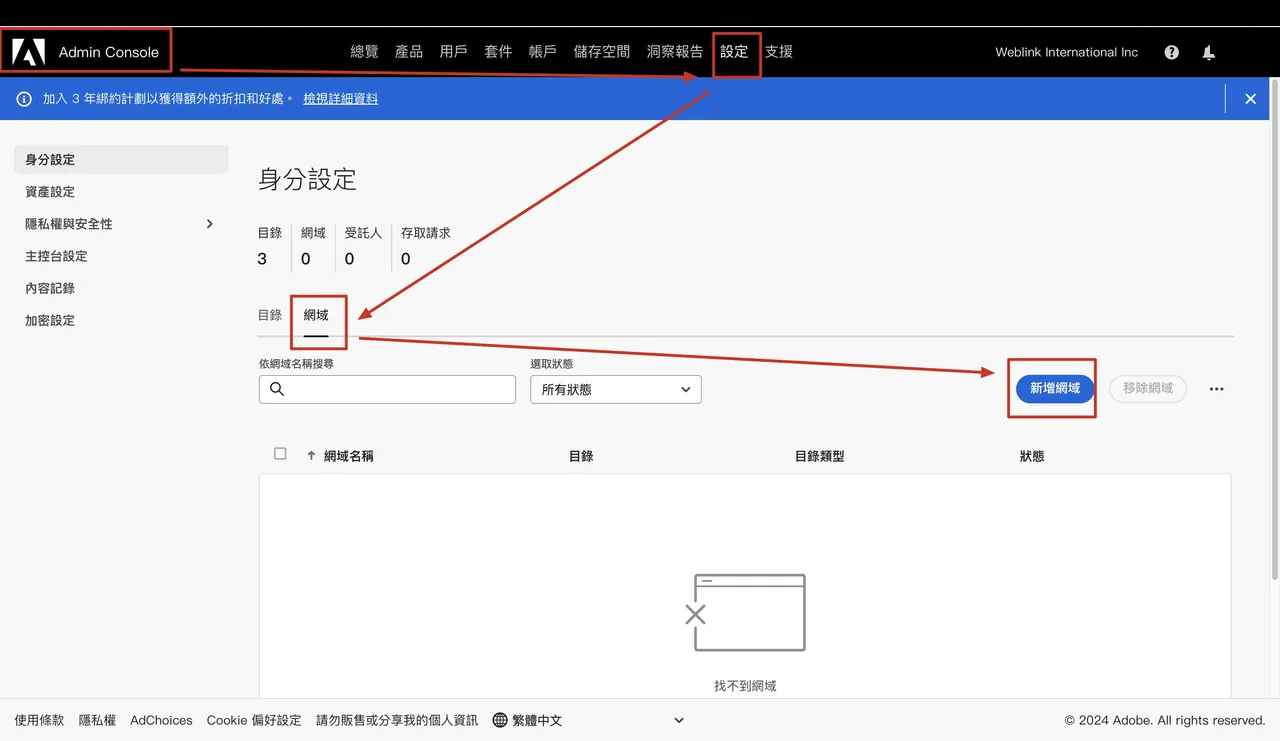
Task: Switch to the 目錄 tab
Action: click(270, 315)
